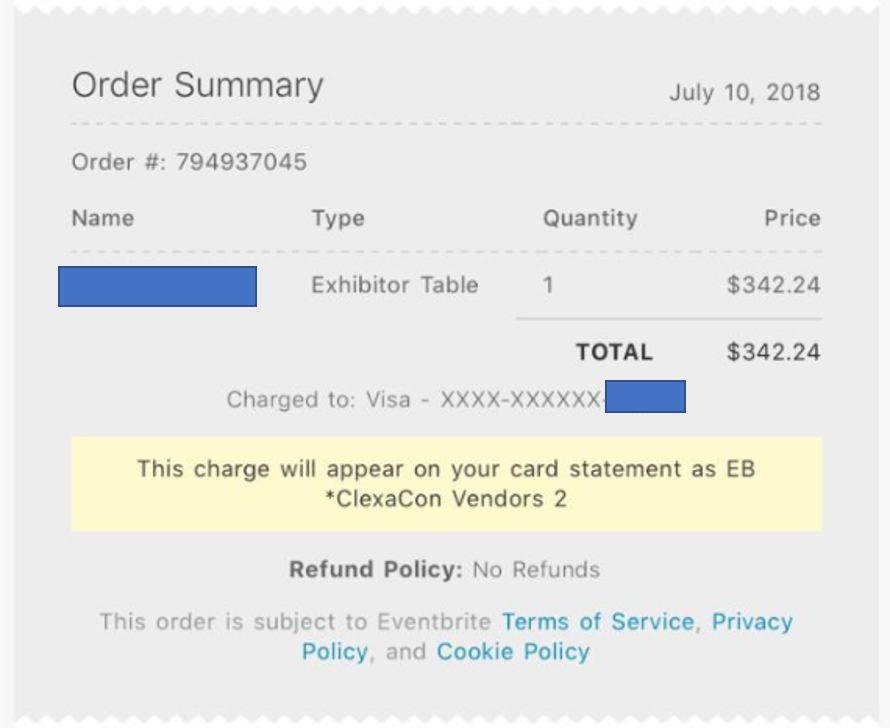Click the Order Summary heading
Image resolution: width=890 pixels, height=728 pixels.
point(197,86)
